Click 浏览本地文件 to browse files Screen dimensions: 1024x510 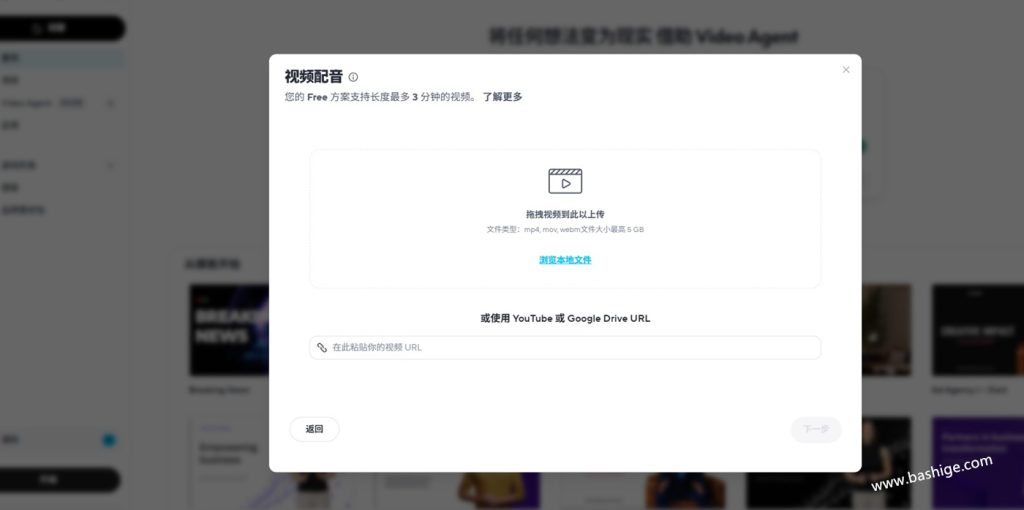(x=565, y=260)
